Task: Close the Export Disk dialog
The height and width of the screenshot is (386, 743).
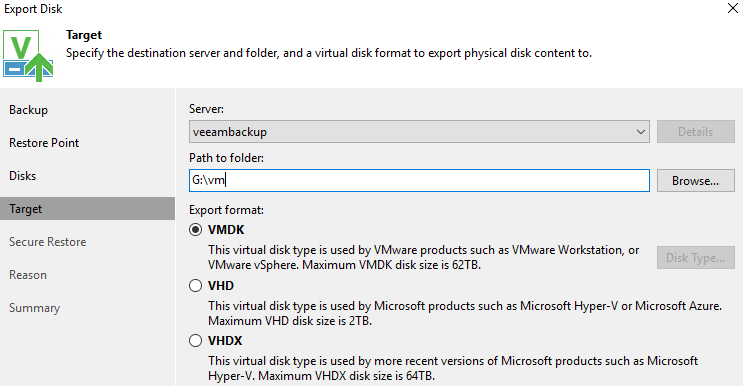Action: coord(733,8)
